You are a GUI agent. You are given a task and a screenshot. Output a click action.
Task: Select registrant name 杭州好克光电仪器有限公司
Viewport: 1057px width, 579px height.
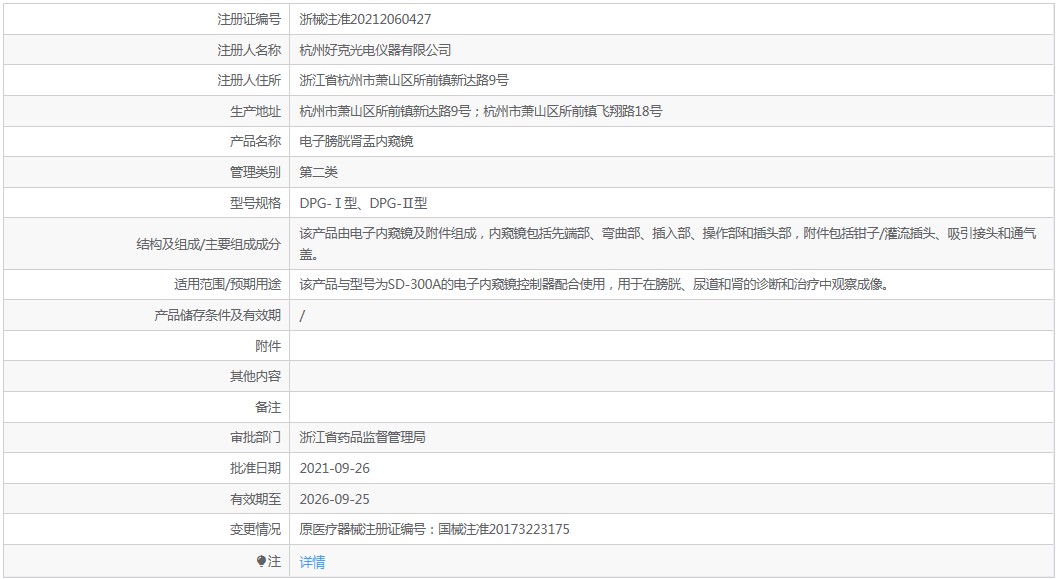tap(375, 50)
